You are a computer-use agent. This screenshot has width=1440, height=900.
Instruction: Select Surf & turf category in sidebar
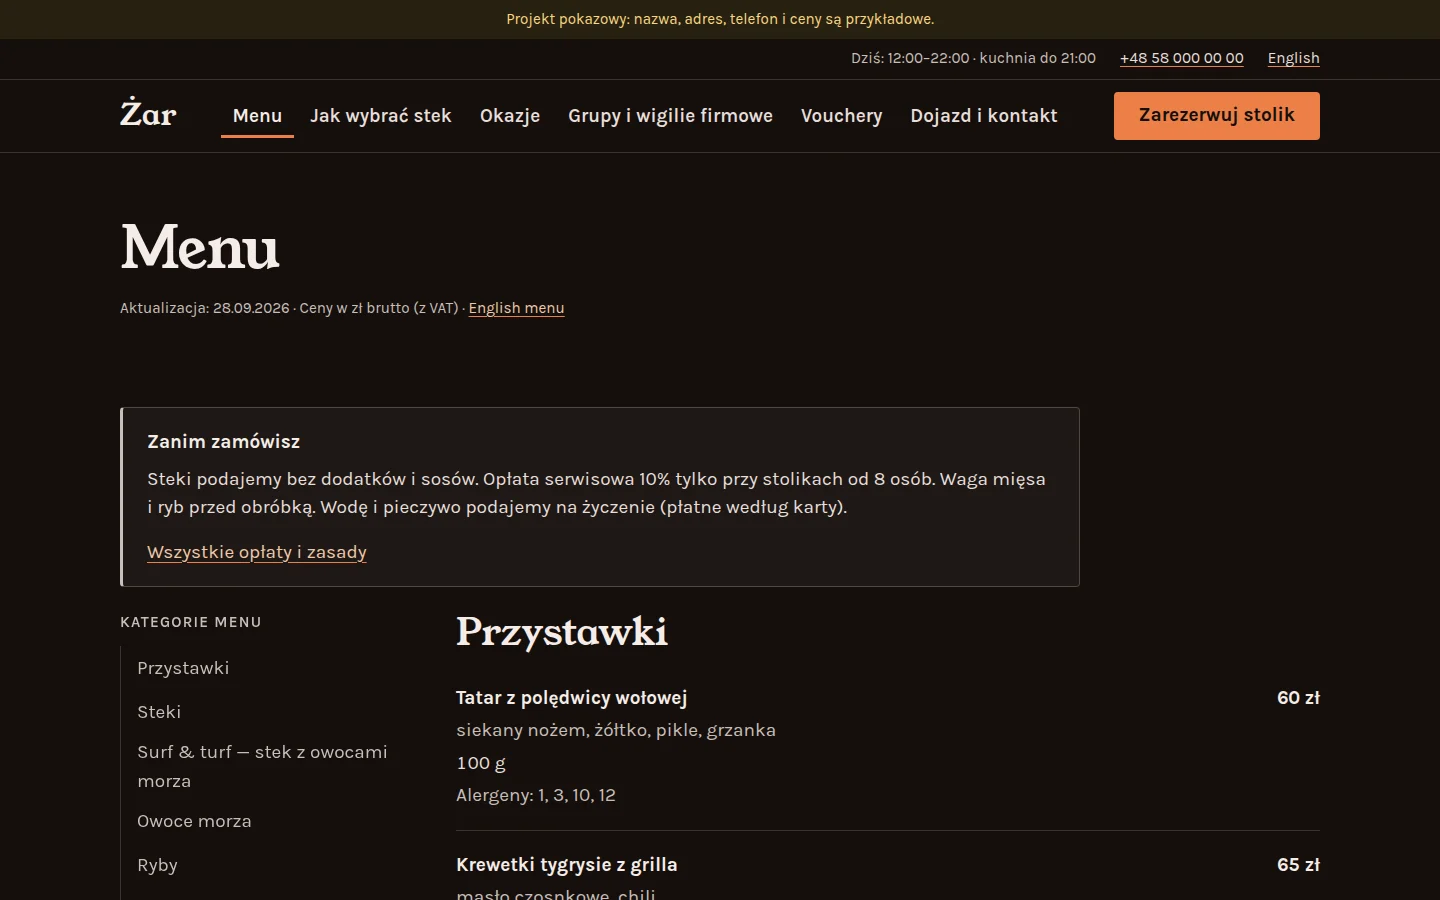[262, 766]
